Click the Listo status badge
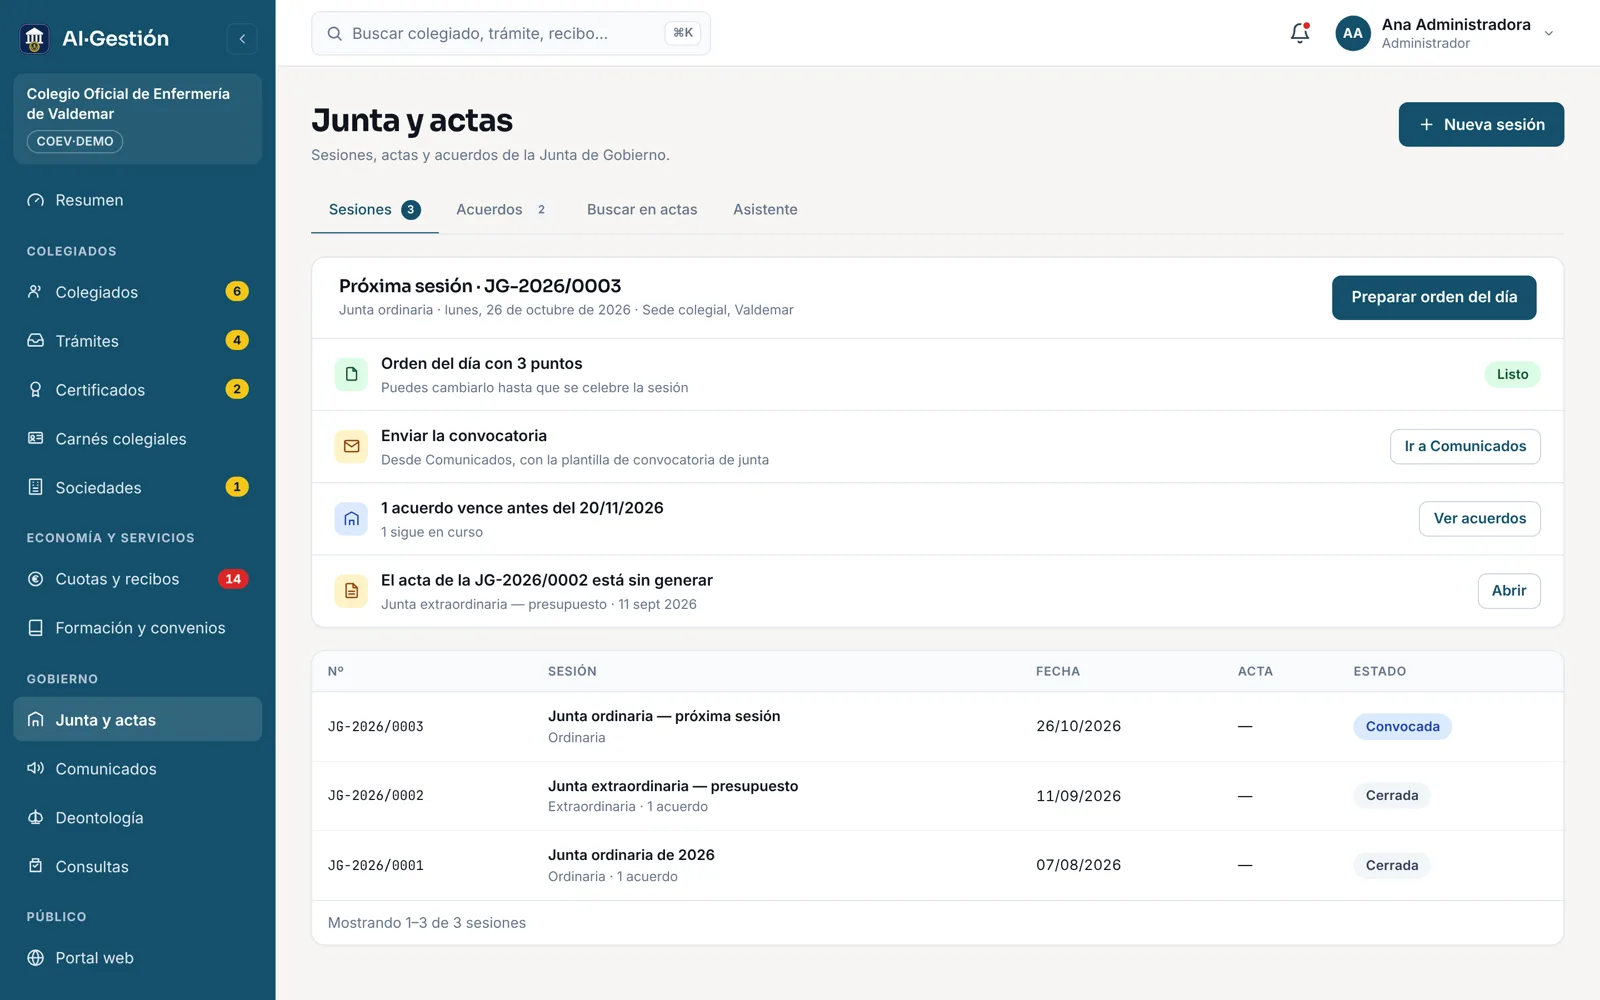The image size is (1600, 1000). point(1512,375)
